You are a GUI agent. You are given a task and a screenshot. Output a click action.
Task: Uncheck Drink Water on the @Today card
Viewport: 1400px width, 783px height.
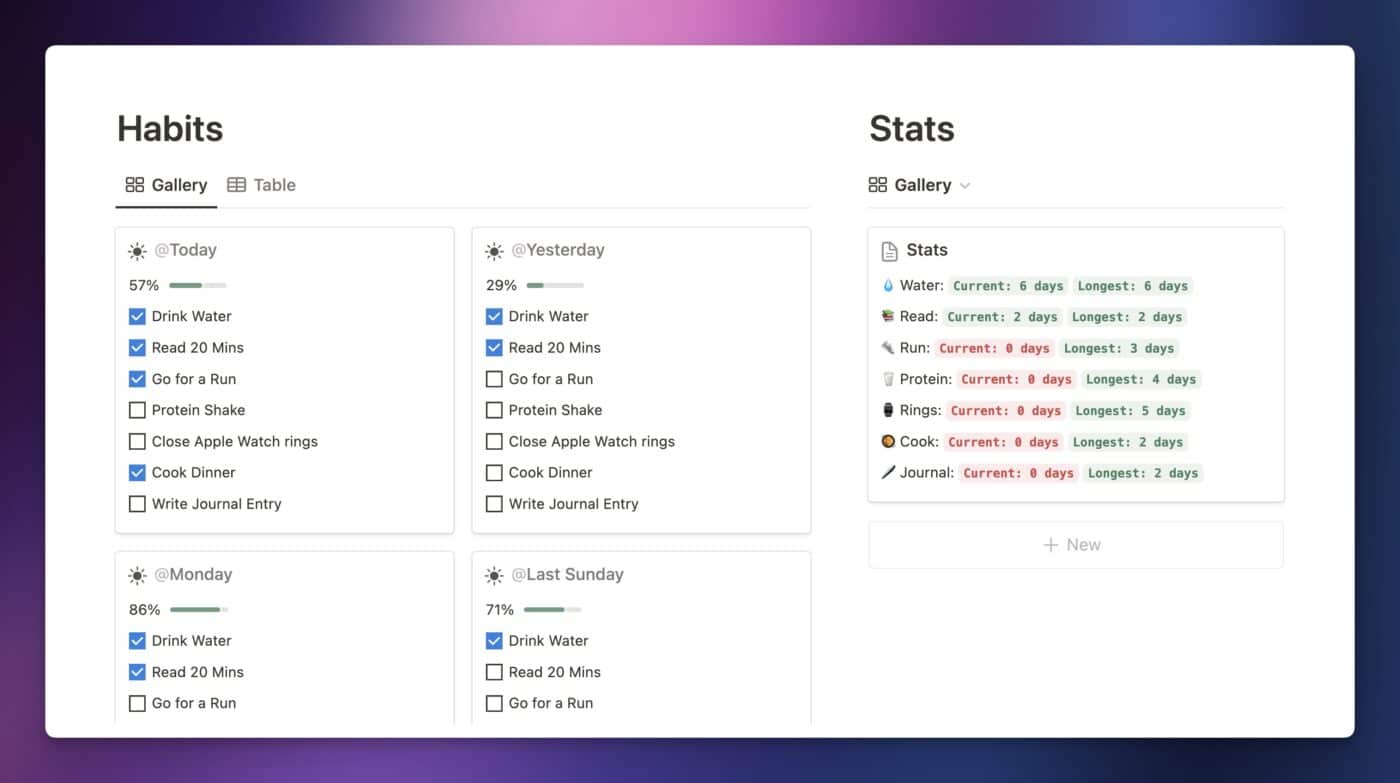pyautogui.click(x=137, y=316)
